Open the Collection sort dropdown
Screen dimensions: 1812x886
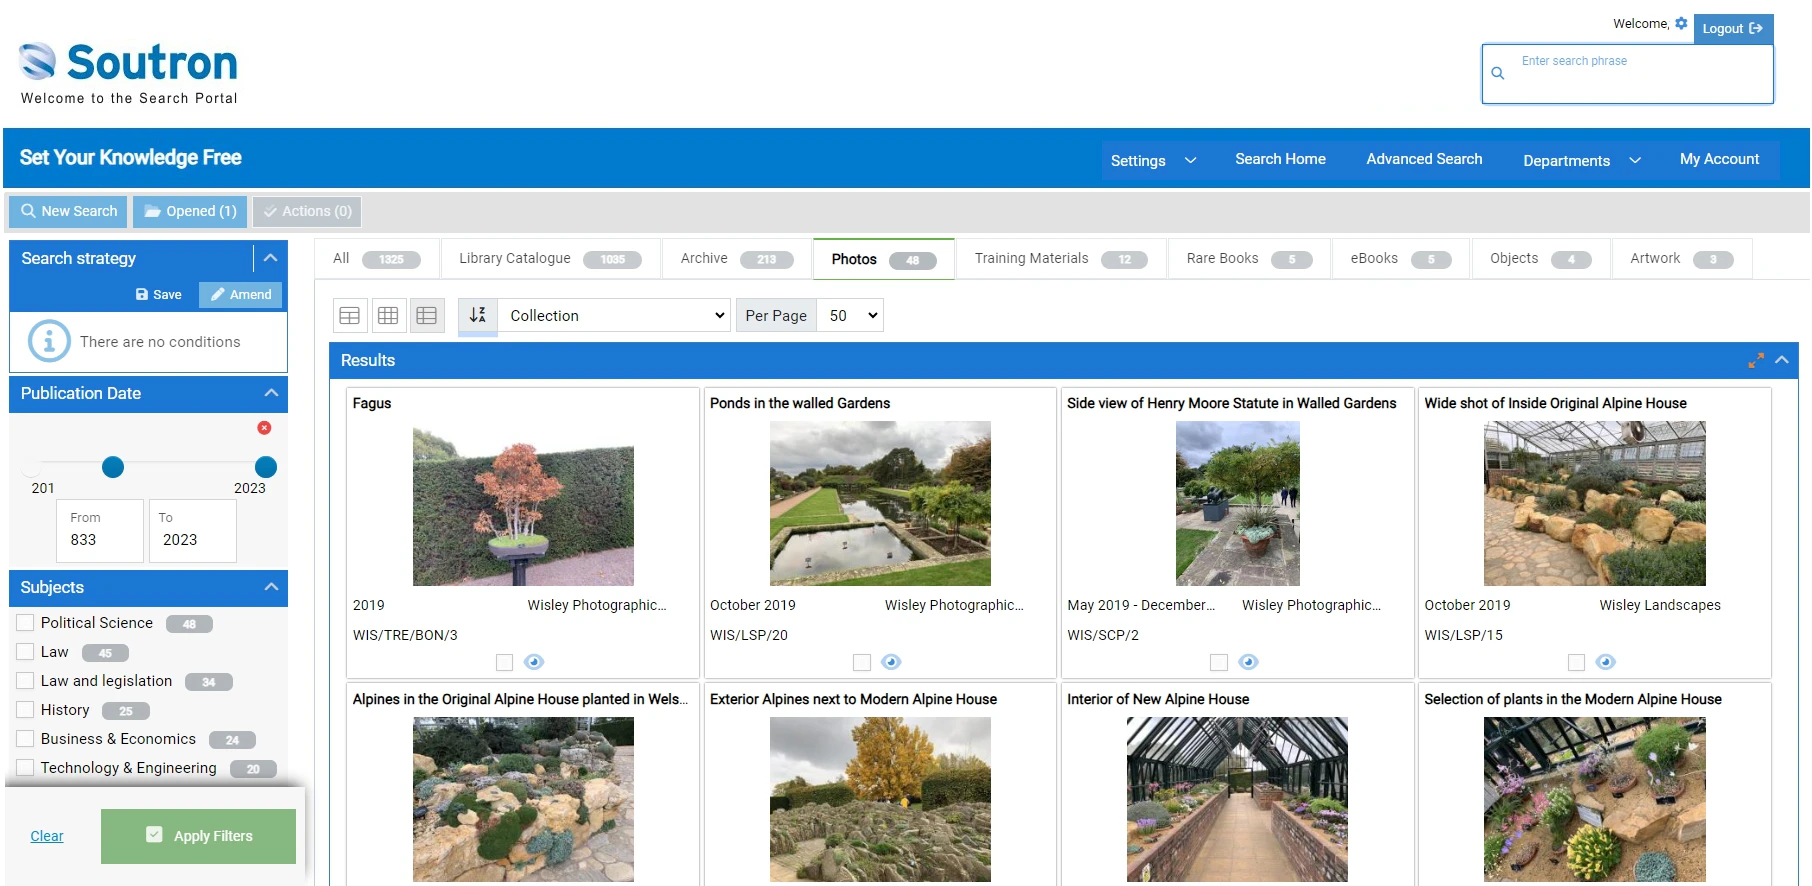click(614, 316)
